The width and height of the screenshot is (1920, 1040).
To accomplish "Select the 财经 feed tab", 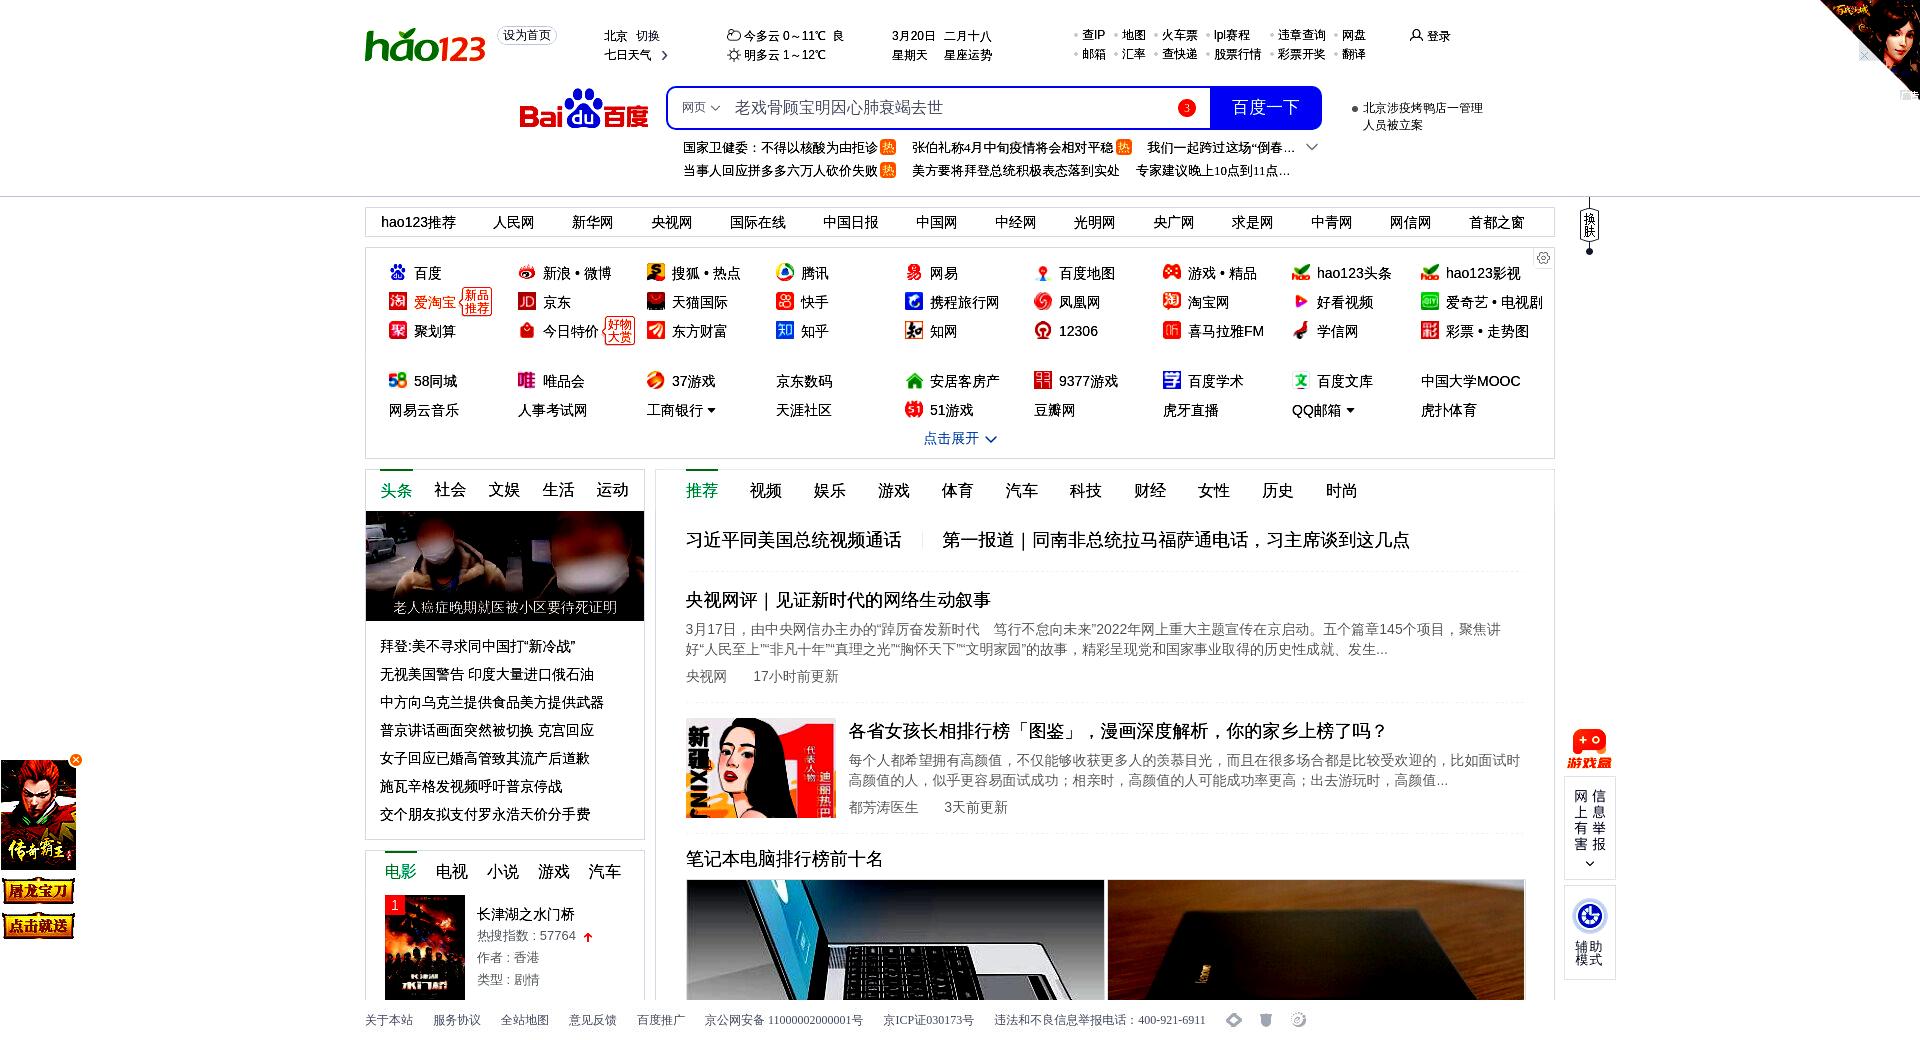I will (1150, 491).
